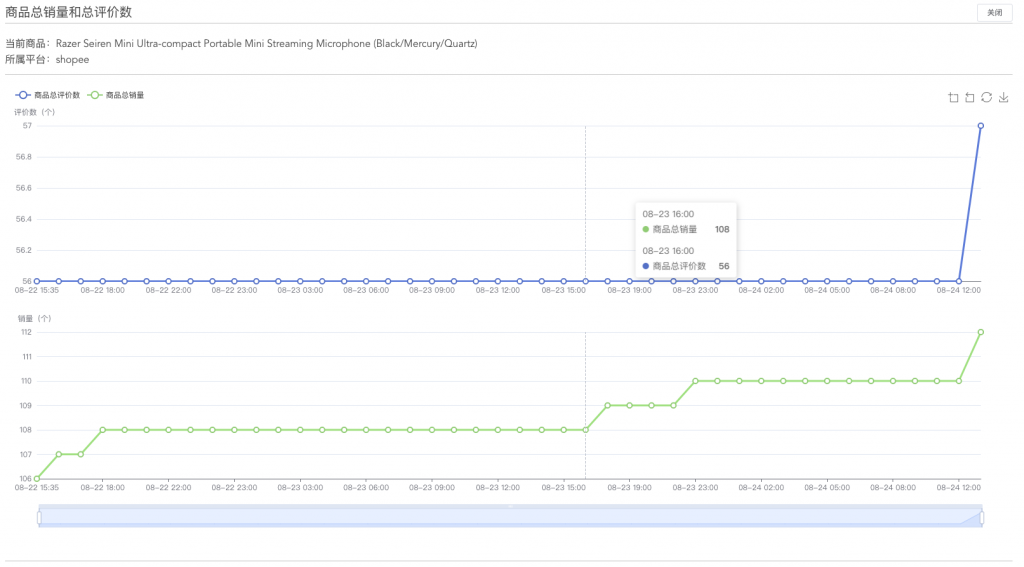The image size is (1024, 567).
Task: Select the first green point at value 109
Action: (607, 406)
